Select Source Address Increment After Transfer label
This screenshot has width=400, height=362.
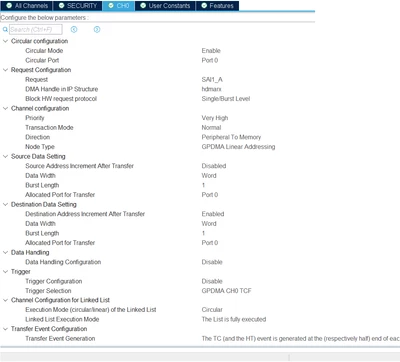click(x=79, y=166)
